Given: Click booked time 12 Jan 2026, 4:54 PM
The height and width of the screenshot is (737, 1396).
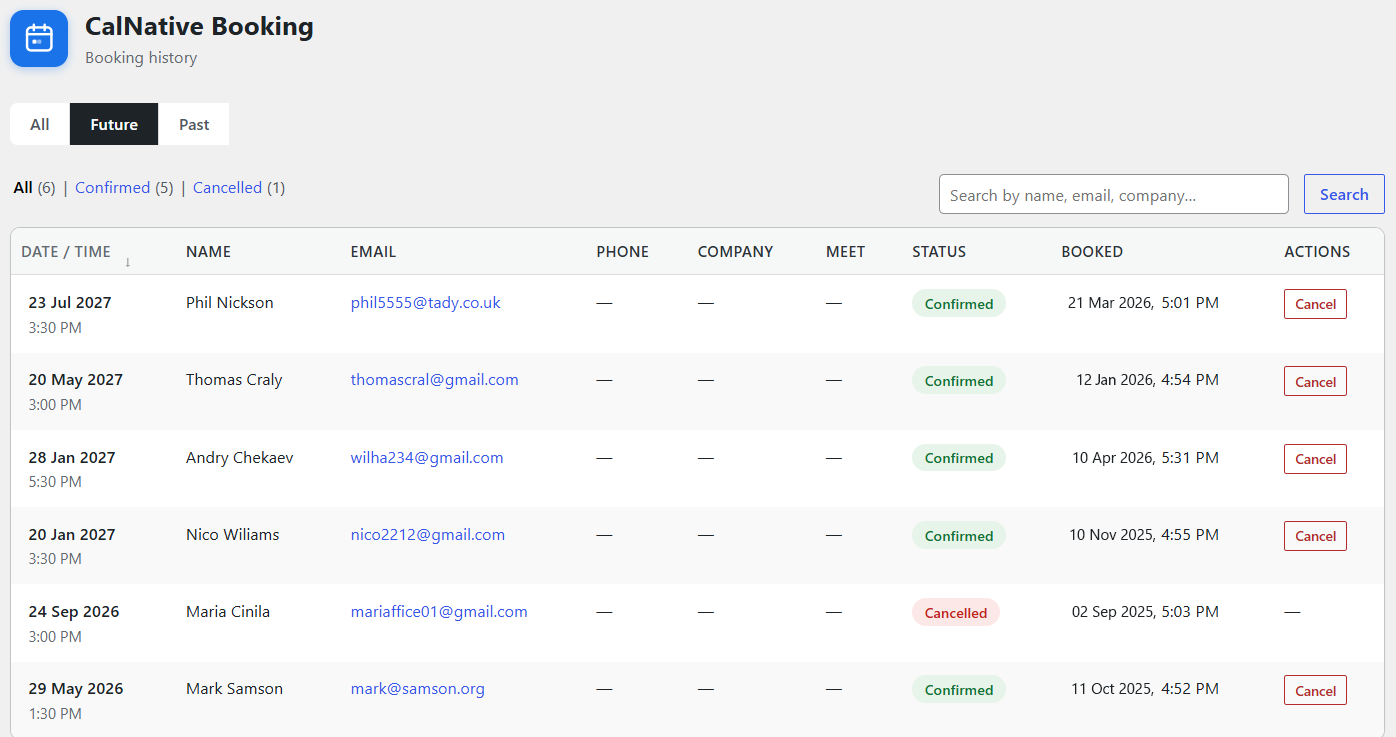Looking at the screenshot, I should 1147,380.
